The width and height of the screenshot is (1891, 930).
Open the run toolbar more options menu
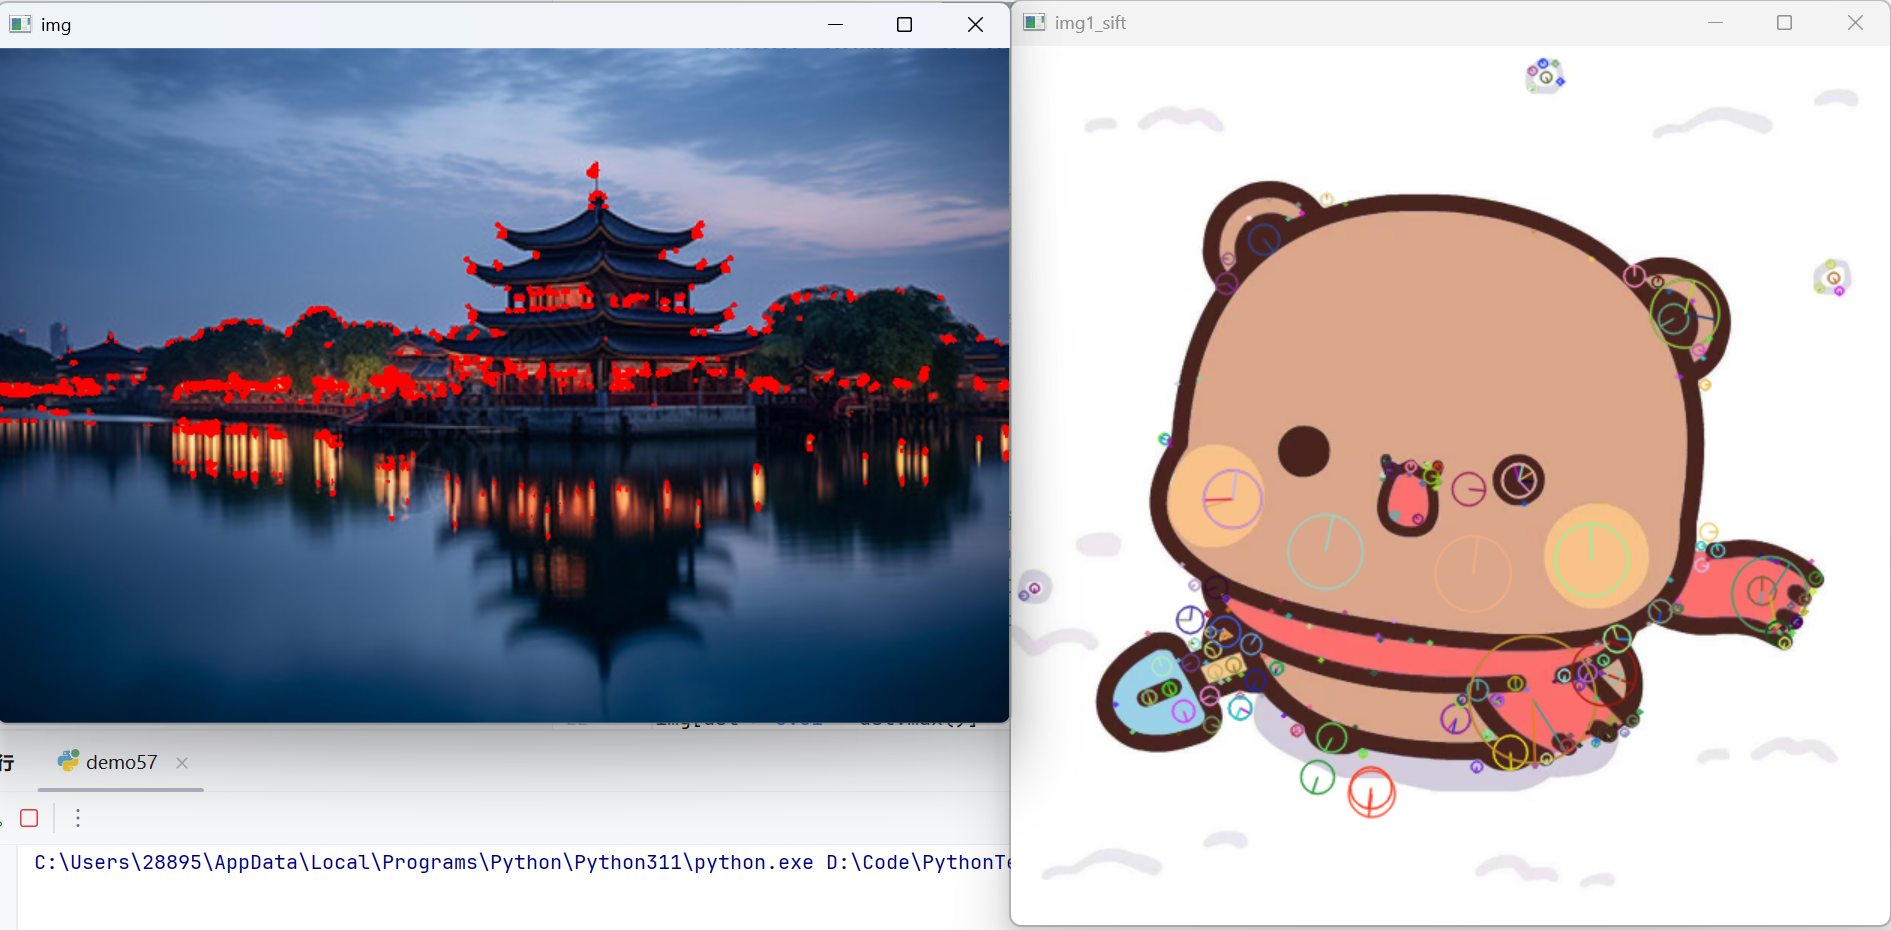78,818
